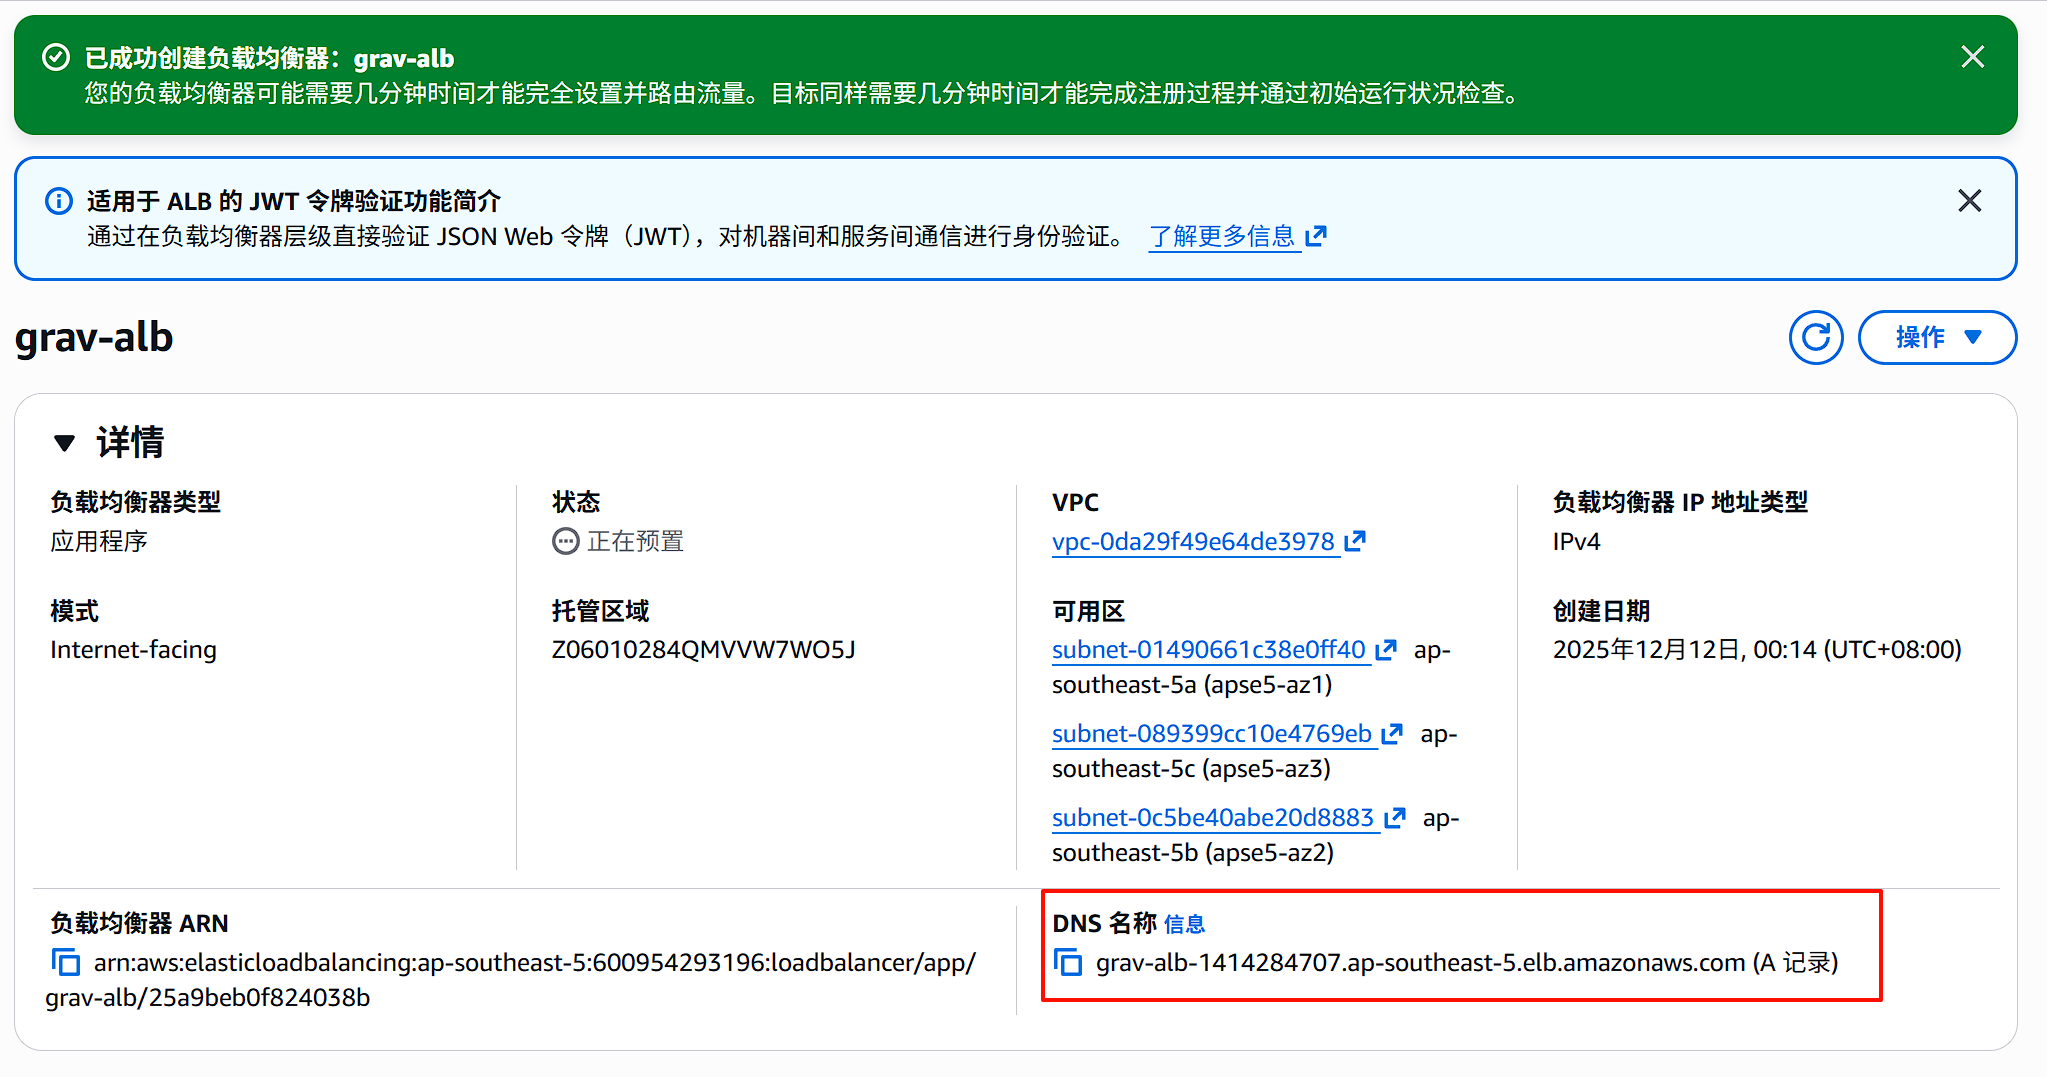2047x1077 pixels.
Task: Open the 操作 dropdown menu
Action: (x=1936, y=338)
